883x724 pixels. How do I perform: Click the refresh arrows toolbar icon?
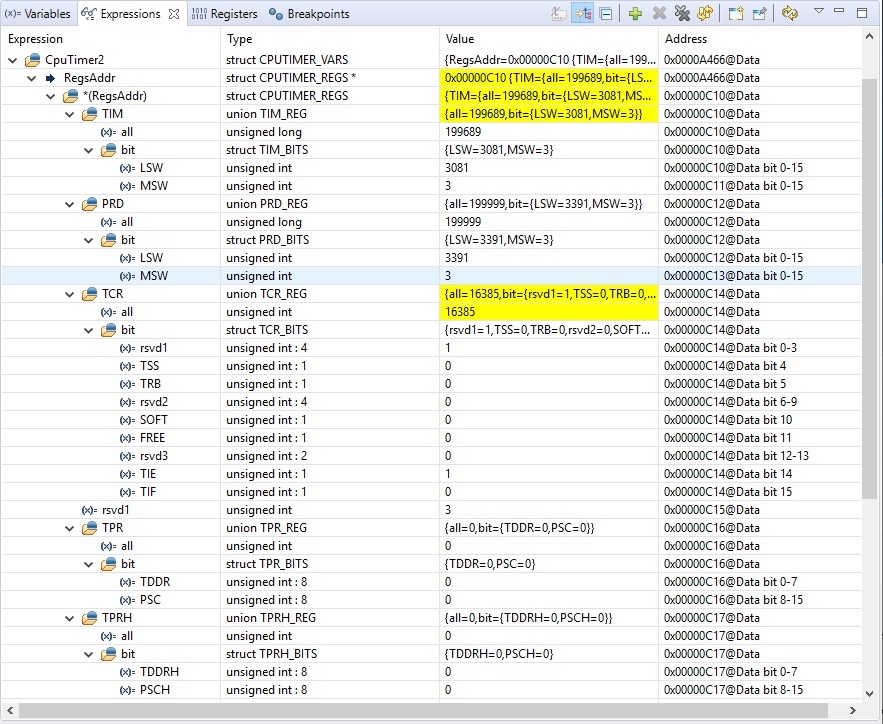705,14
